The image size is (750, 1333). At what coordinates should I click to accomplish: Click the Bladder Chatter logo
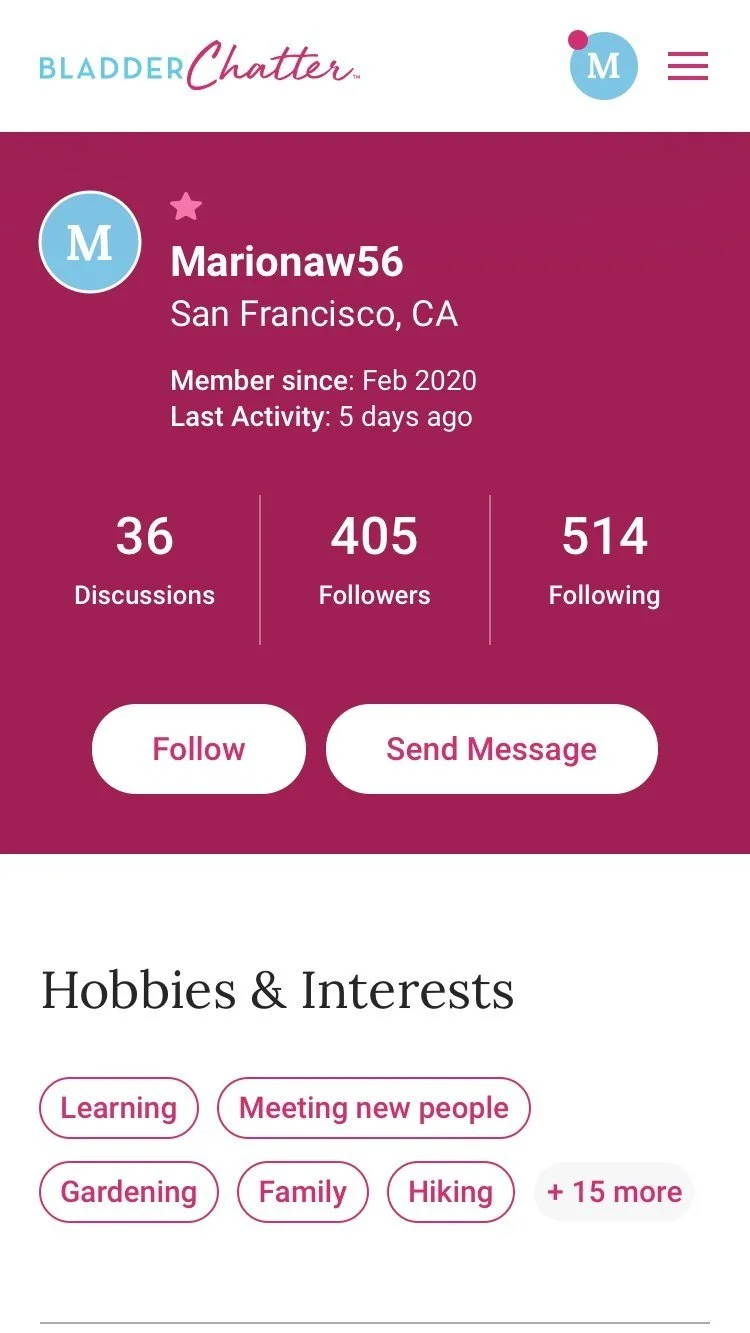[200, 65]
